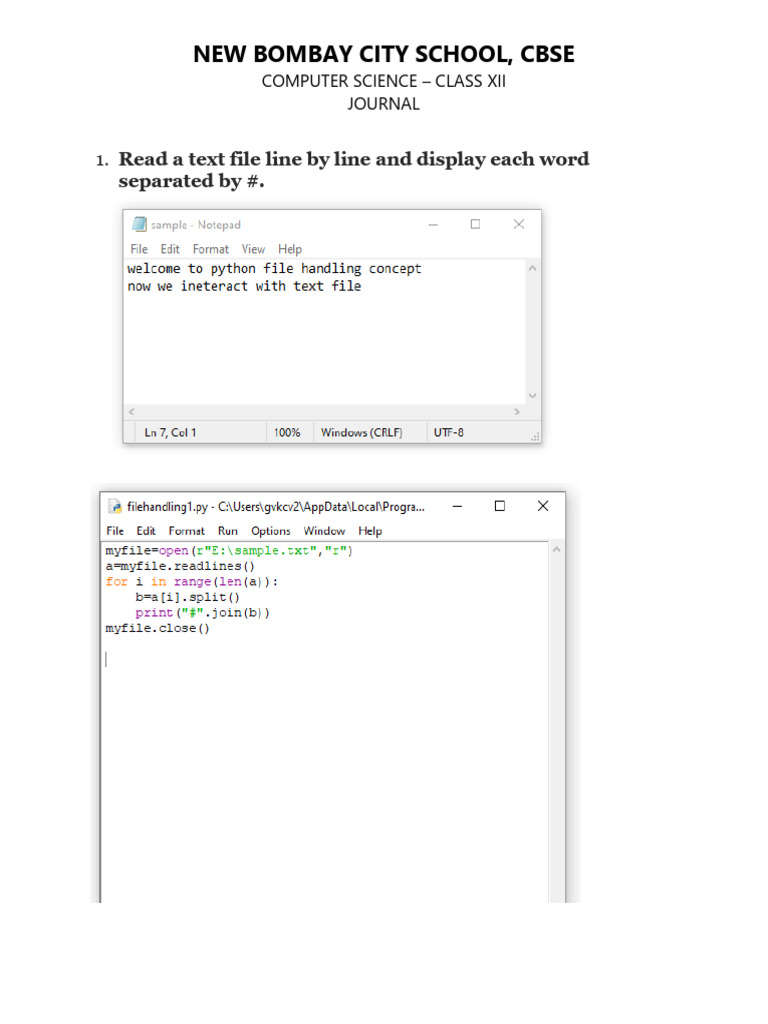
Task: Click 'Windows (CRLF)' status bar entry
Action: 361,432
